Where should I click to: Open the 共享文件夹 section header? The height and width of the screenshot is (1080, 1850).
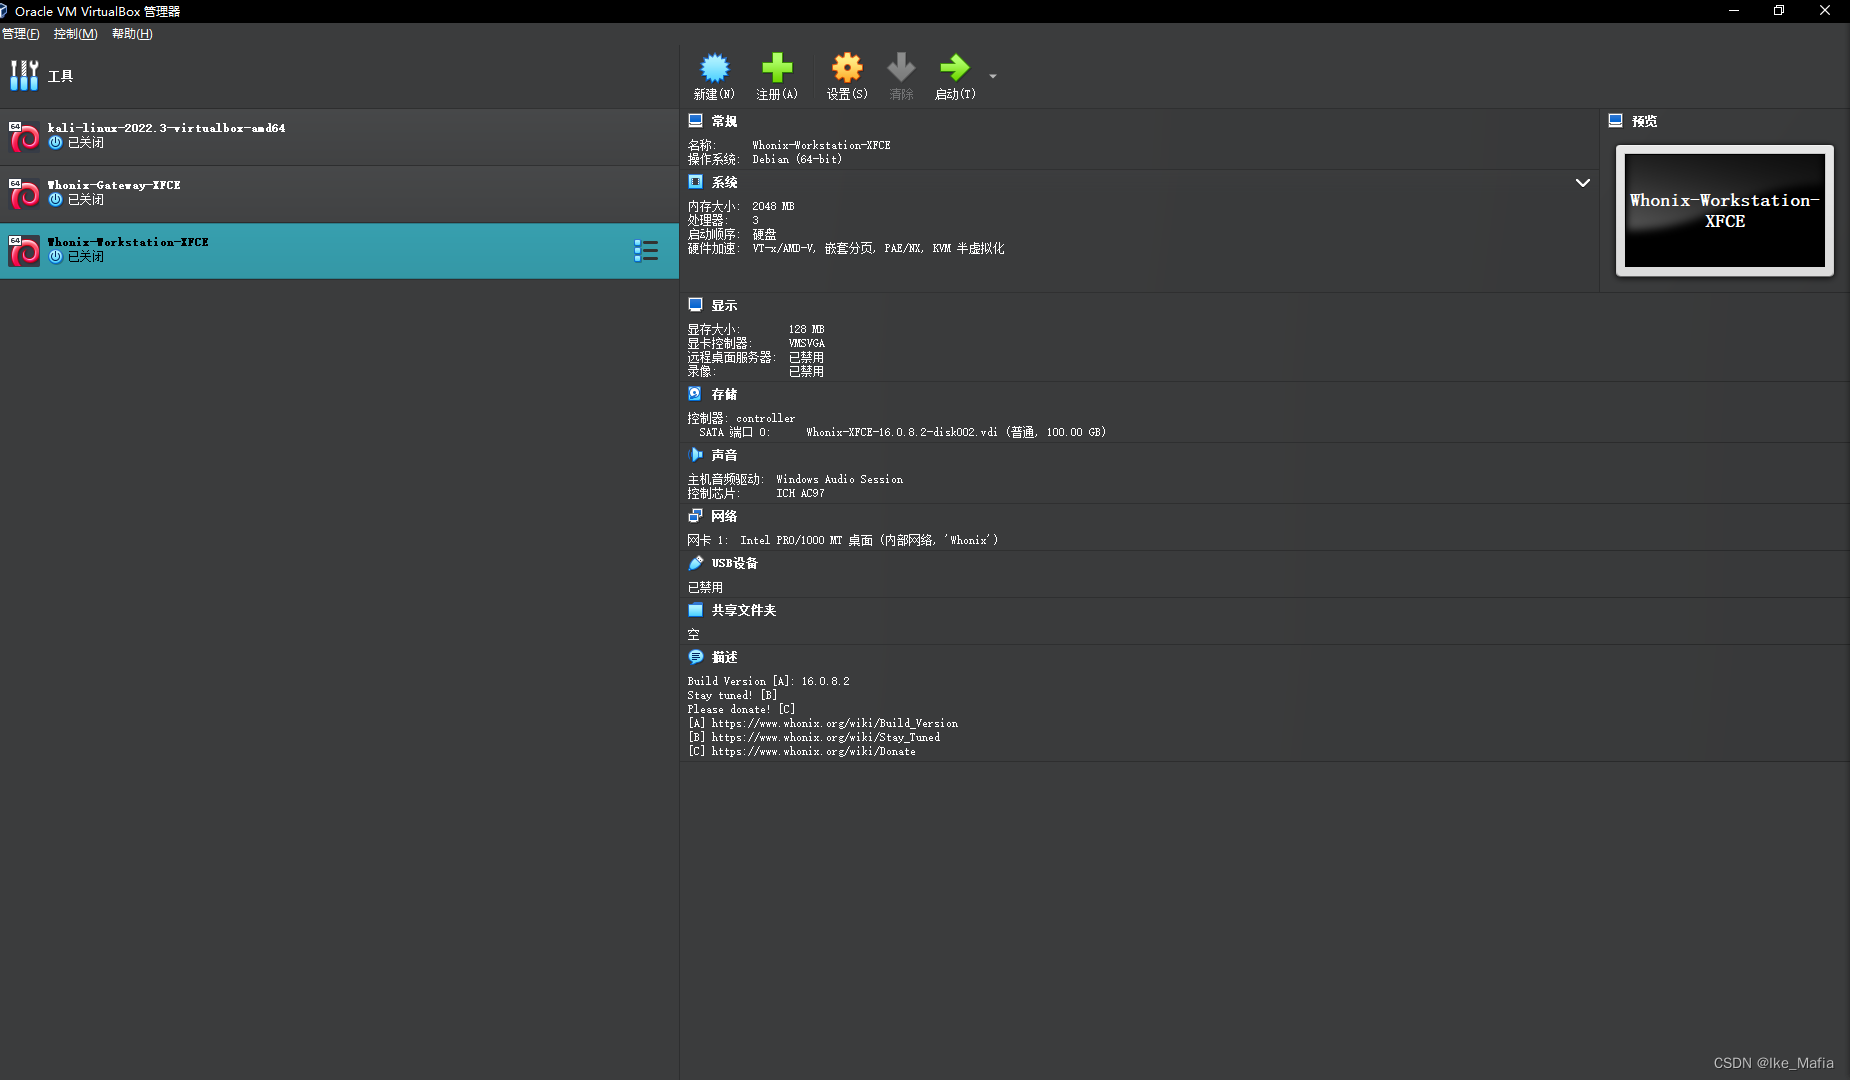(743, 610)
